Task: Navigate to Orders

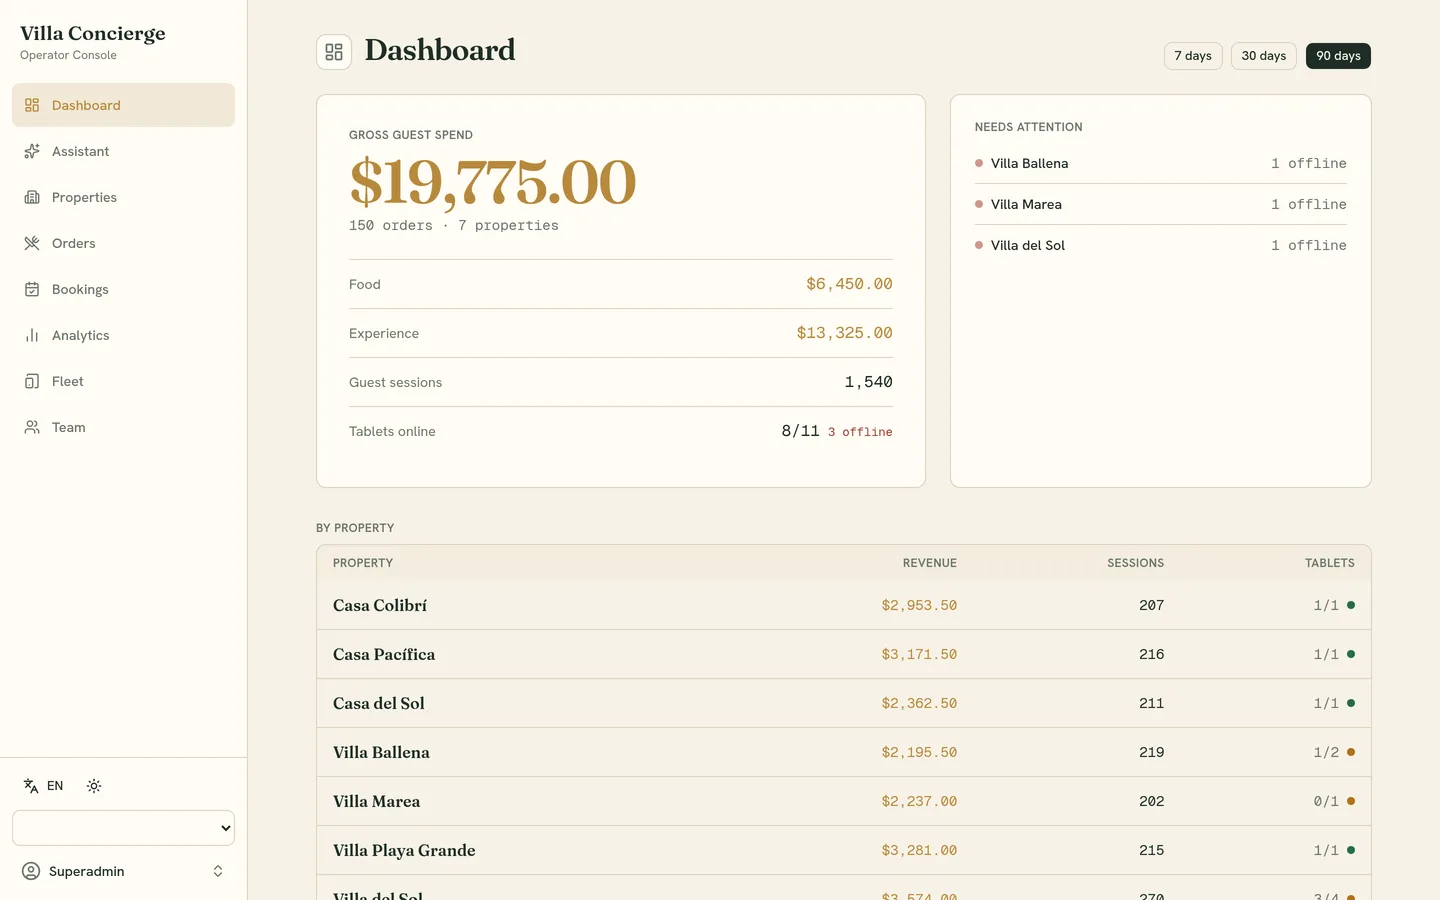Action: click(123, 243)
